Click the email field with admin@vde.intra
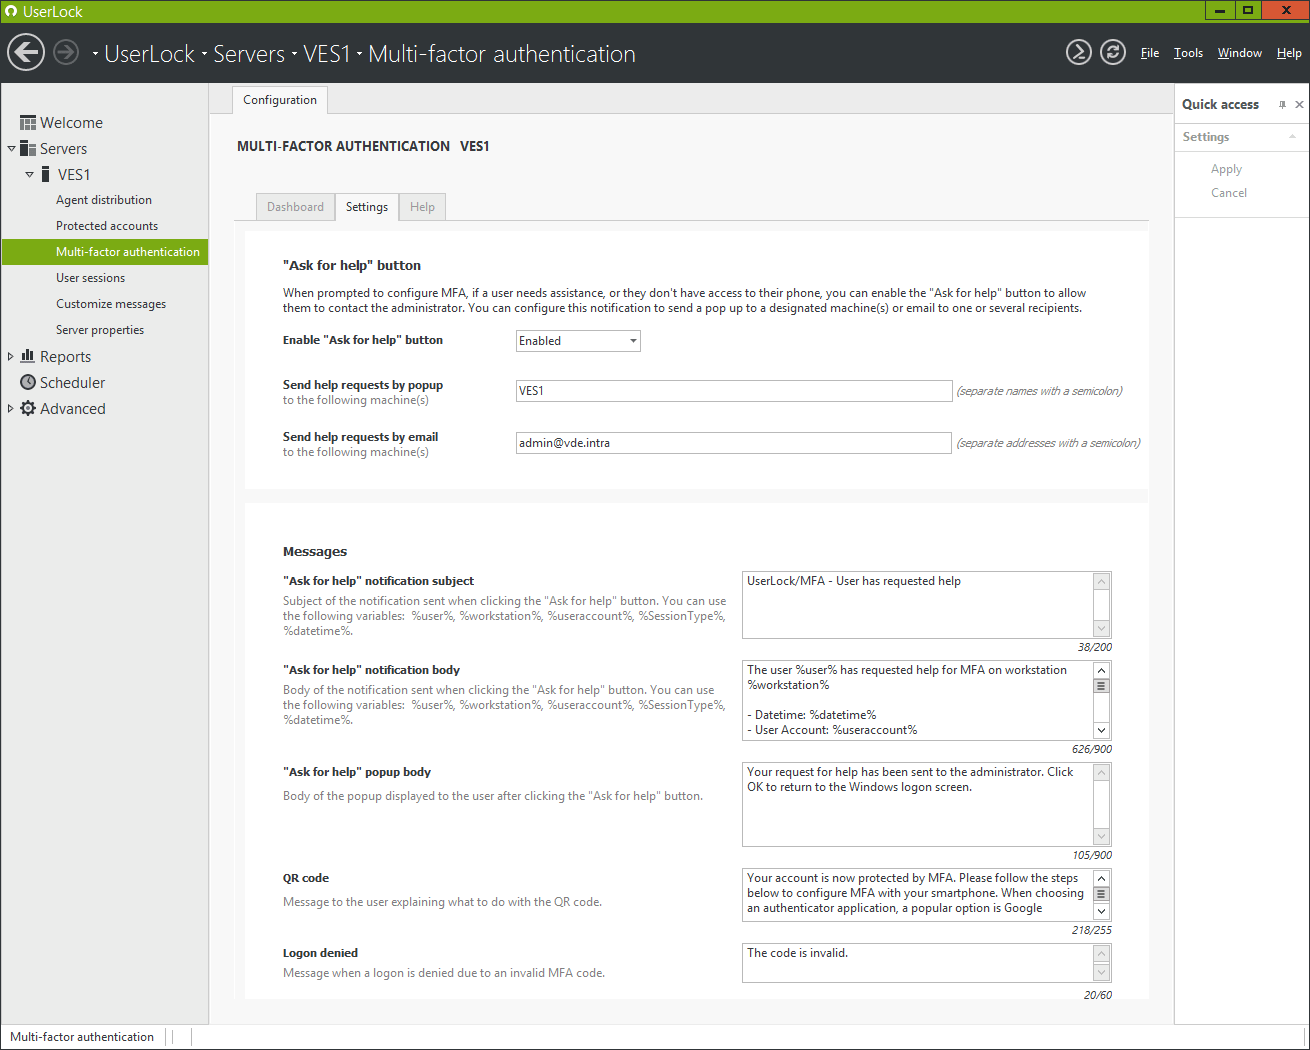The width and height of the screenshot is (1310, 1050). (734, 443)
